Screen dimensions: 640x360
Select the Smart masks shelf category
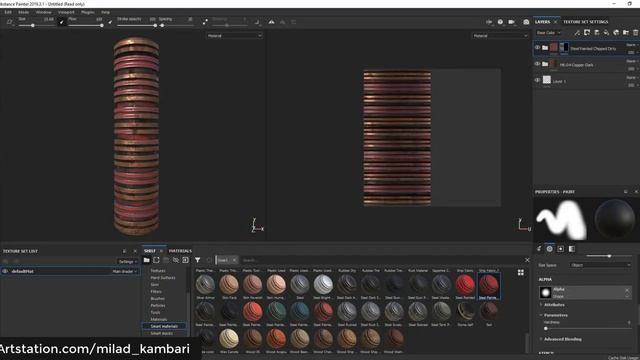click(x=162, y=333)
